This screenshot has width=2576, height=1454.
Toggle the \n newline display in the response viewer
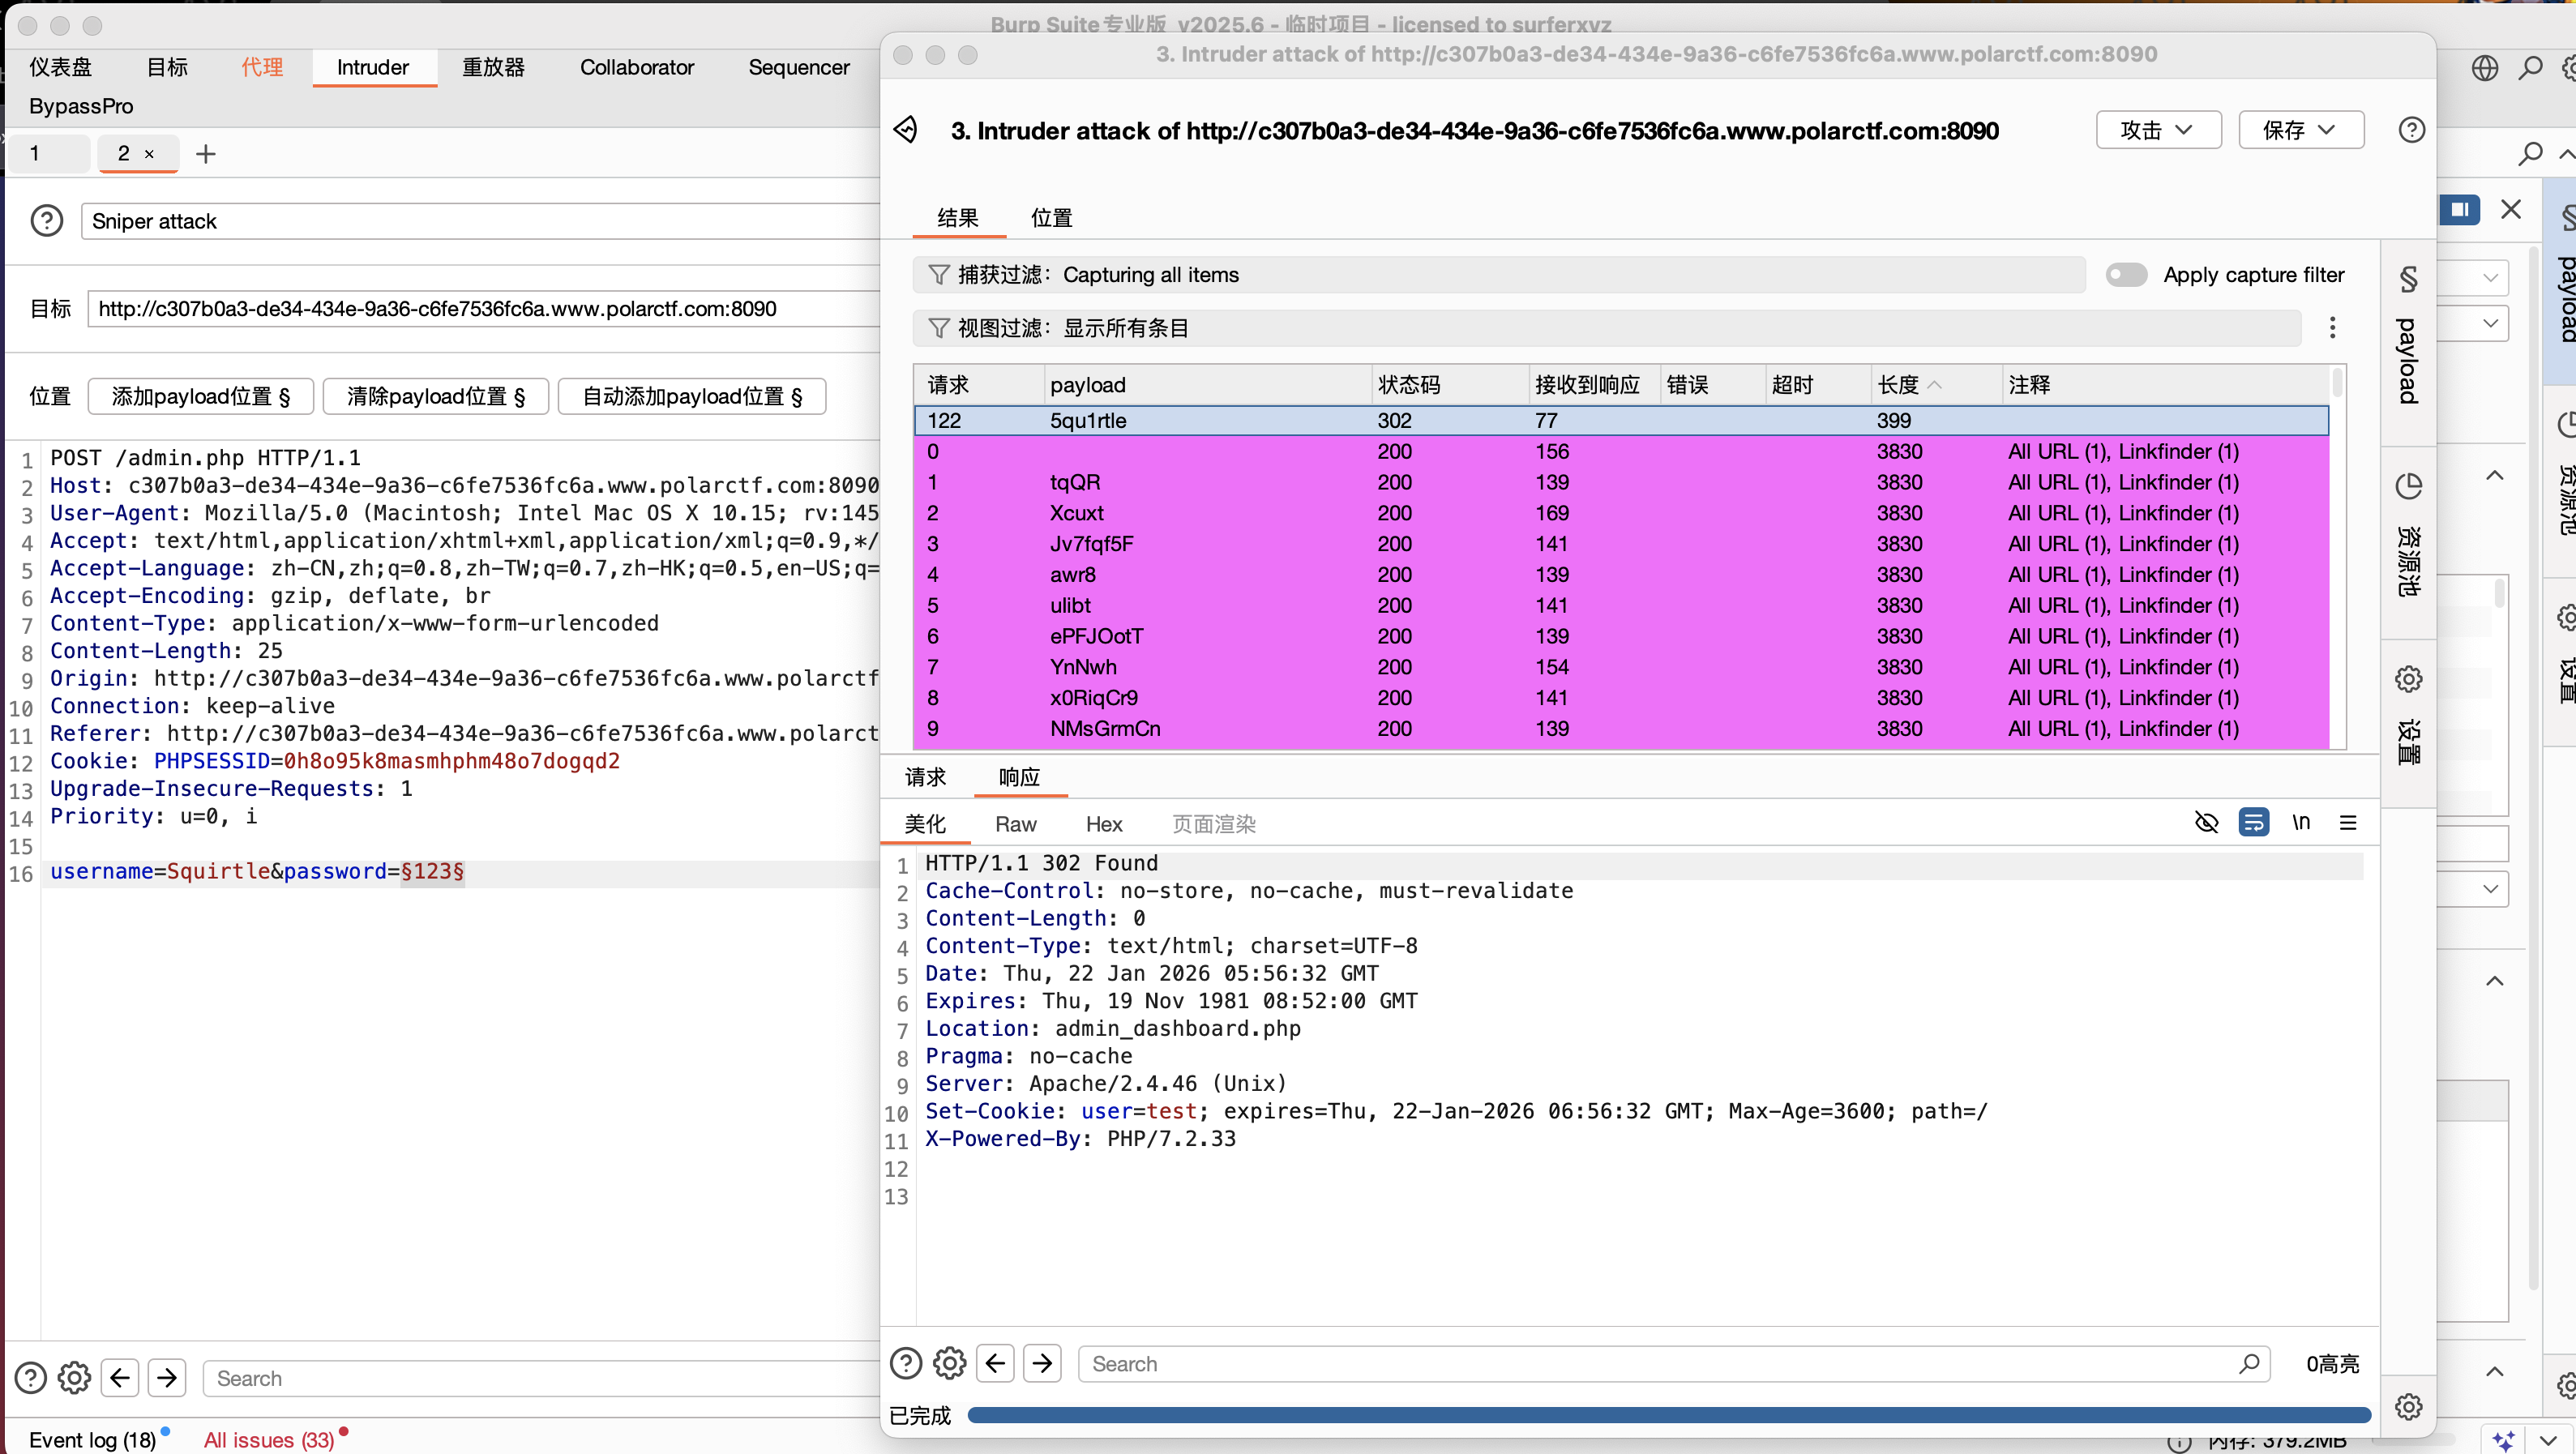(x=2301, y=822)
